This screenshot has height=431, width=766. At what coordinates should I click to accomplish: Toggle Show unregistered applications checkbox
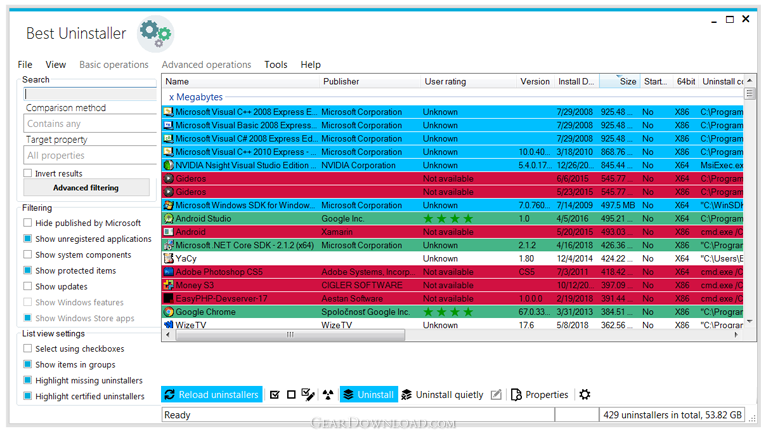click(28, 238)
